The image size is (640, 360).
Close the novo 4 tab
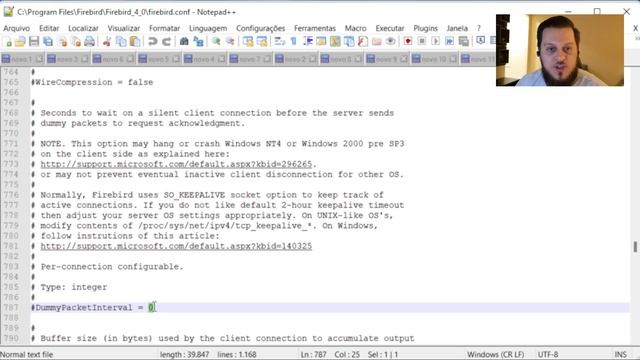222,59
